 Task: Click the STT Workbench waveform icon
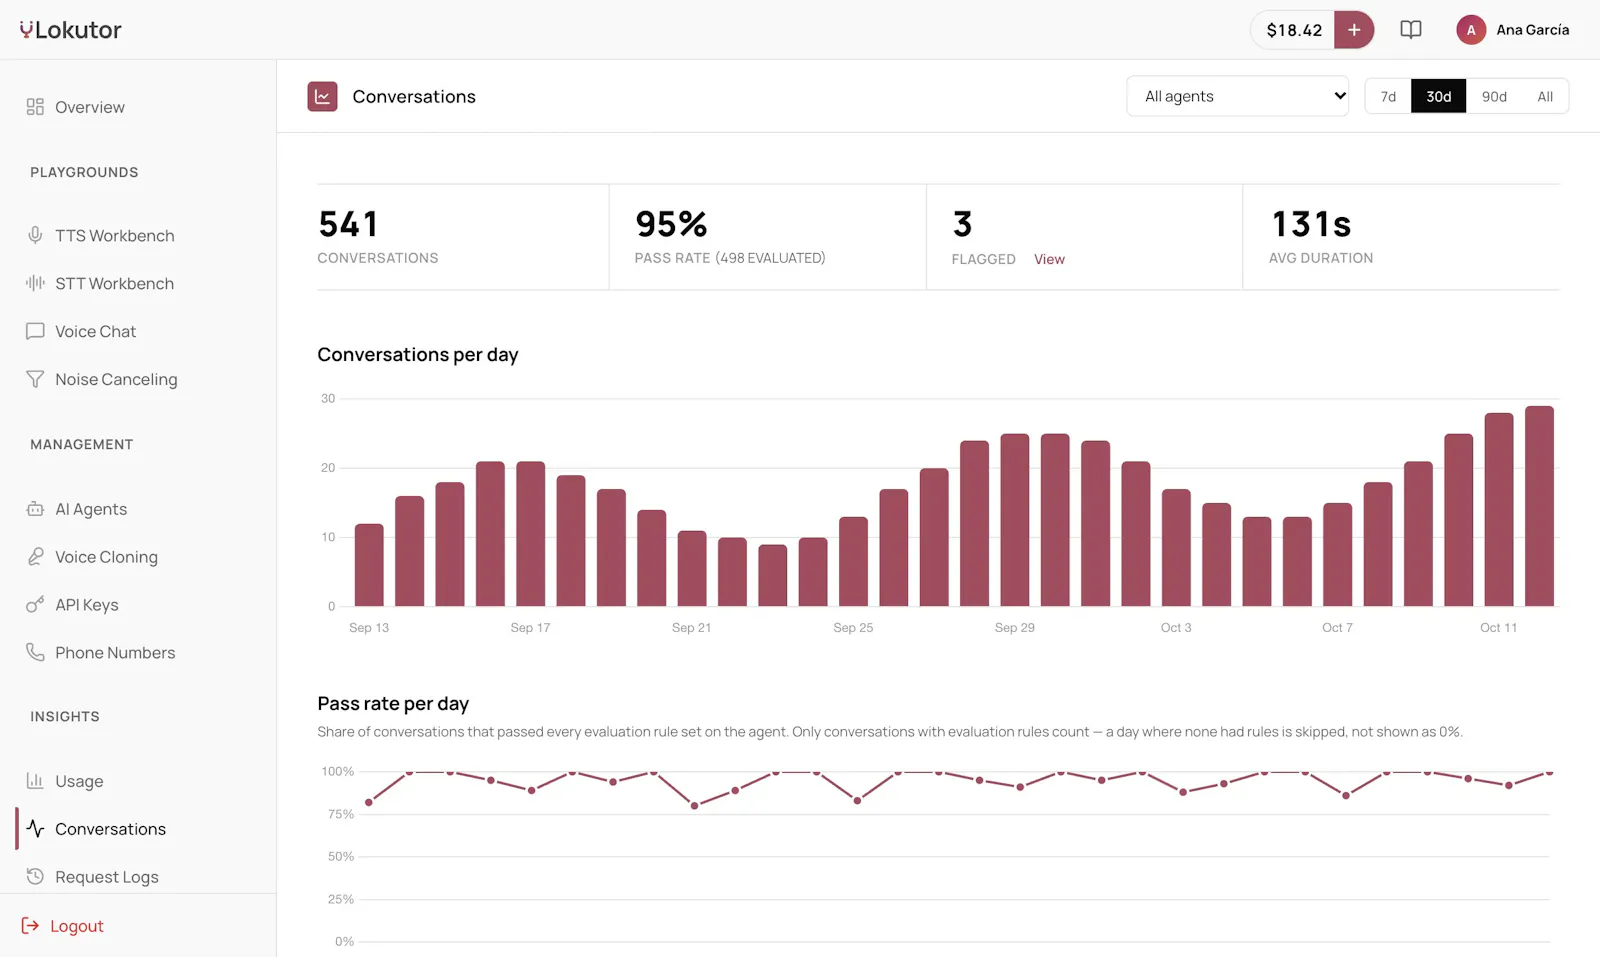coord(35,283)
